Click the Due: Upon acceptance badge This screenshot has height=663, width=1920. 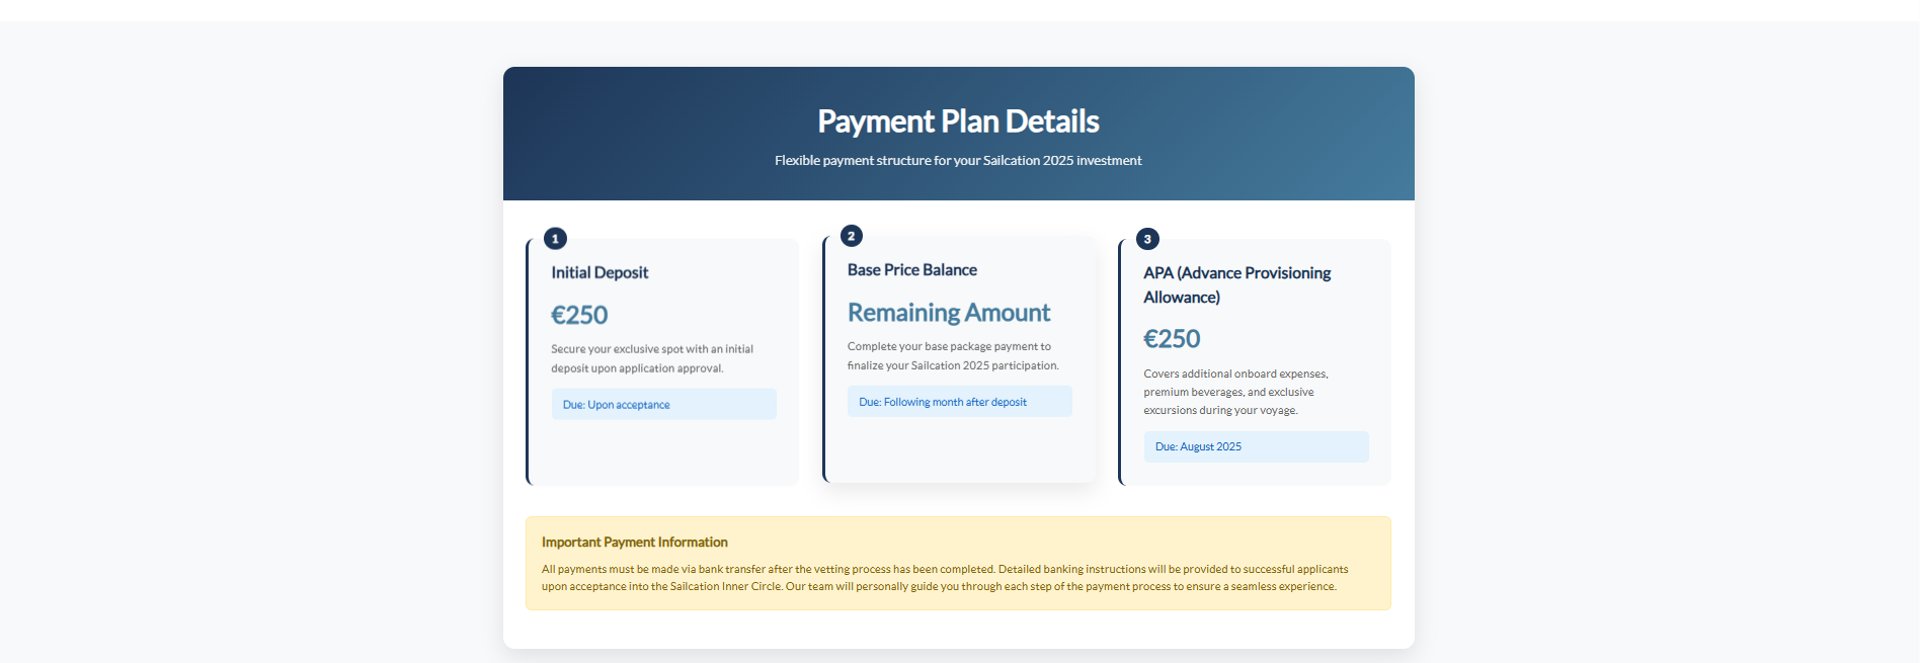664,404
